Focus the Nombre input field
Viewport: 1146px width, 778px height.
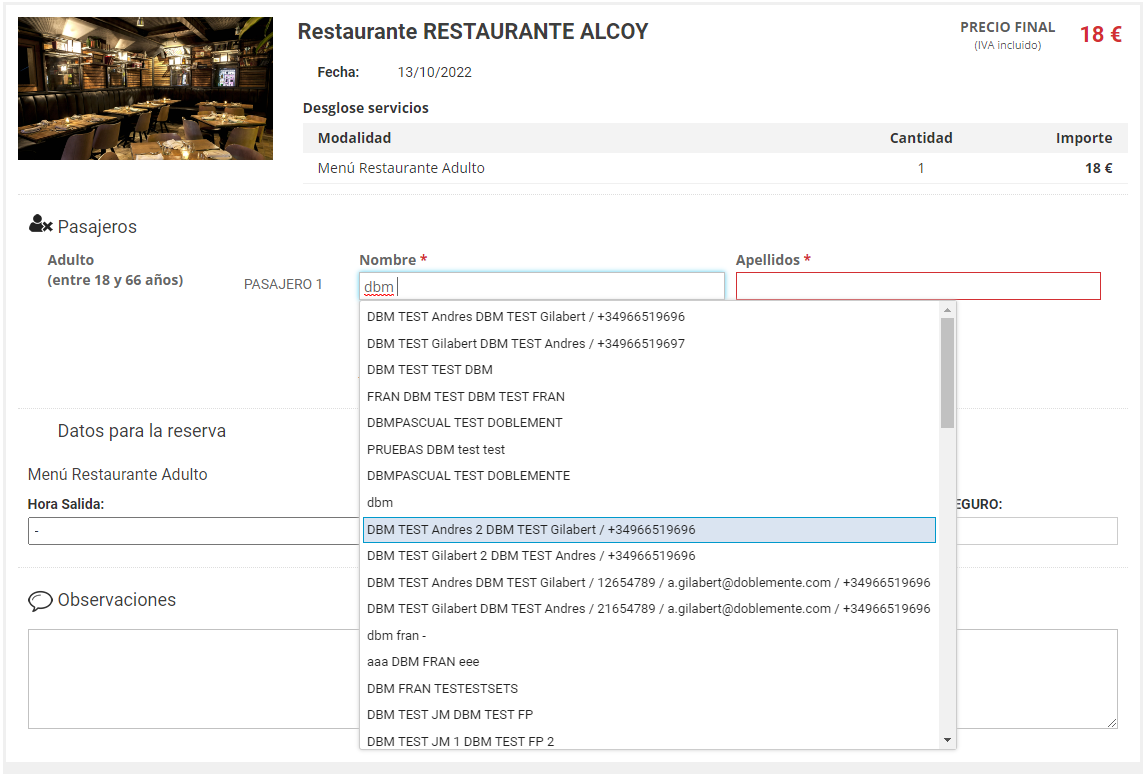542,286
